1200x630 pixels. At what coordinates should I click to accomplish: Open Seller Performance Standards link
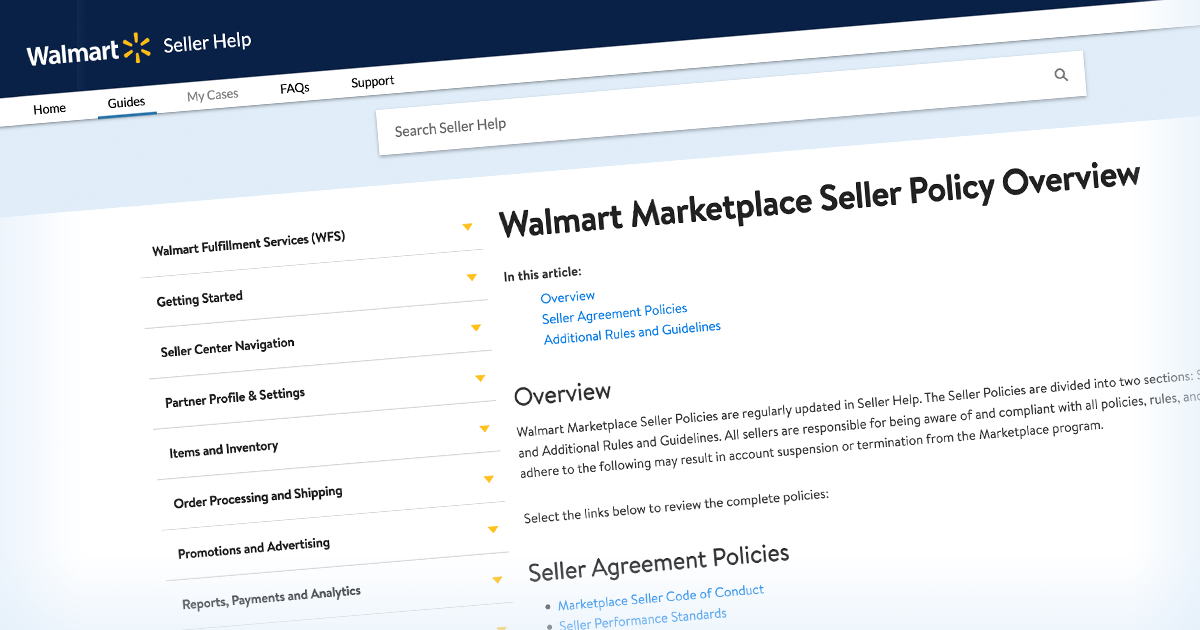point(643,620)
